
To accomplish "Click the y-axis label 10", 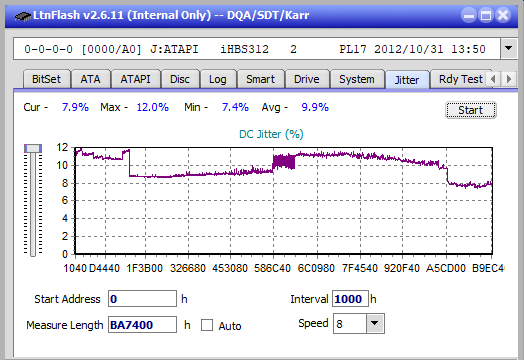I will (x=62, y=165).
